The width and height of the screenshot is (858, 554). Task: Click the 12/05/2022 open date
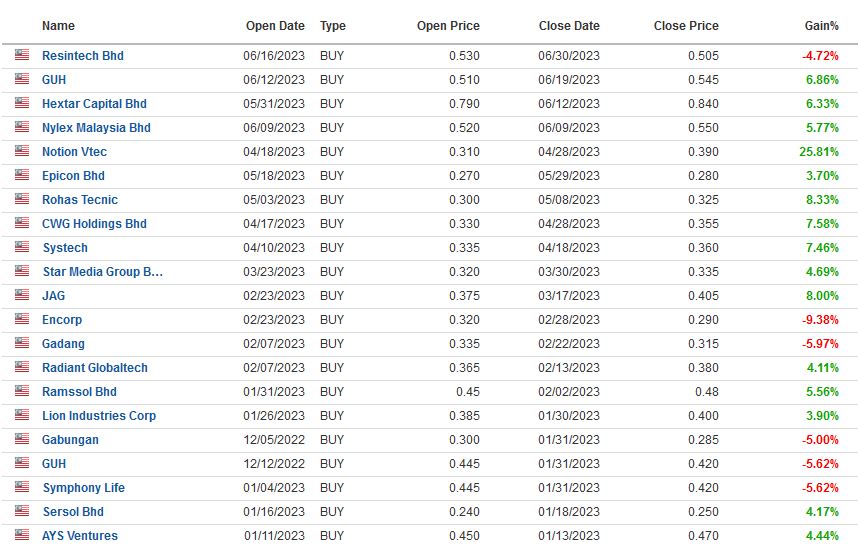[x=274, y=440]
